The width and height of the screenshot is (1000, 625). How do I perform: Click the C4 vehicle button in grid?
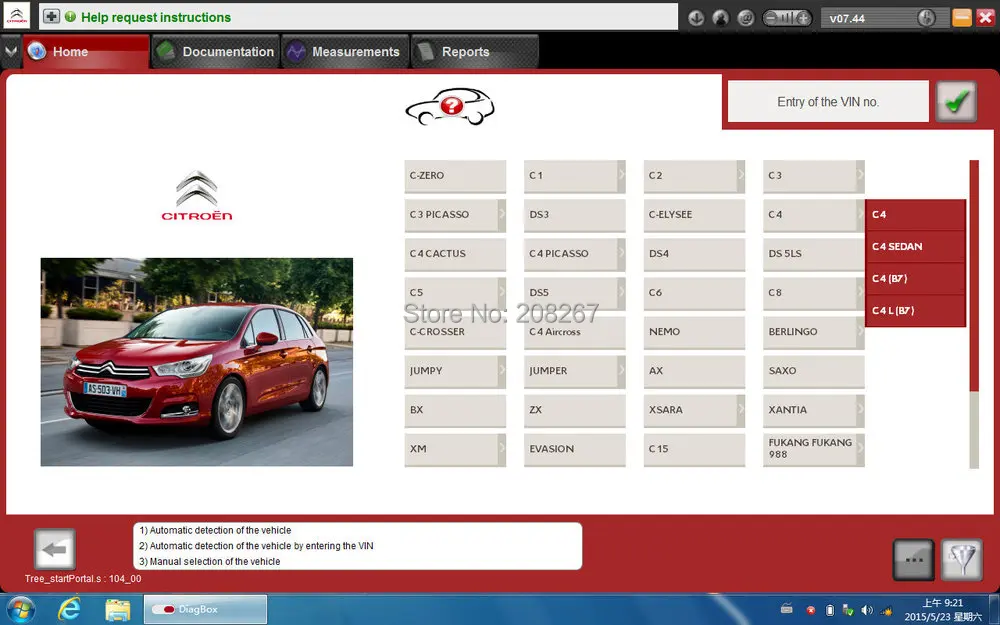click(x=814, y=214)
